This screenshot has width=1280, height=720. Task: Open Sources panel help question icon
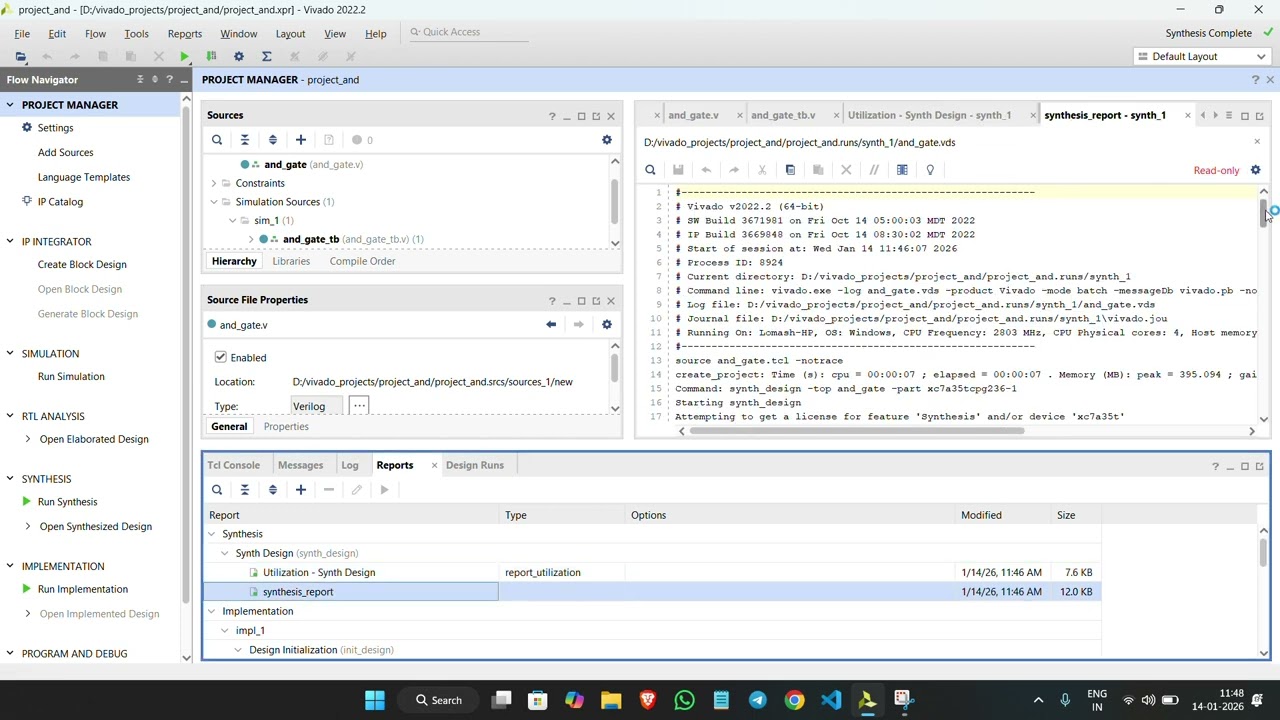tap(552, 116)
